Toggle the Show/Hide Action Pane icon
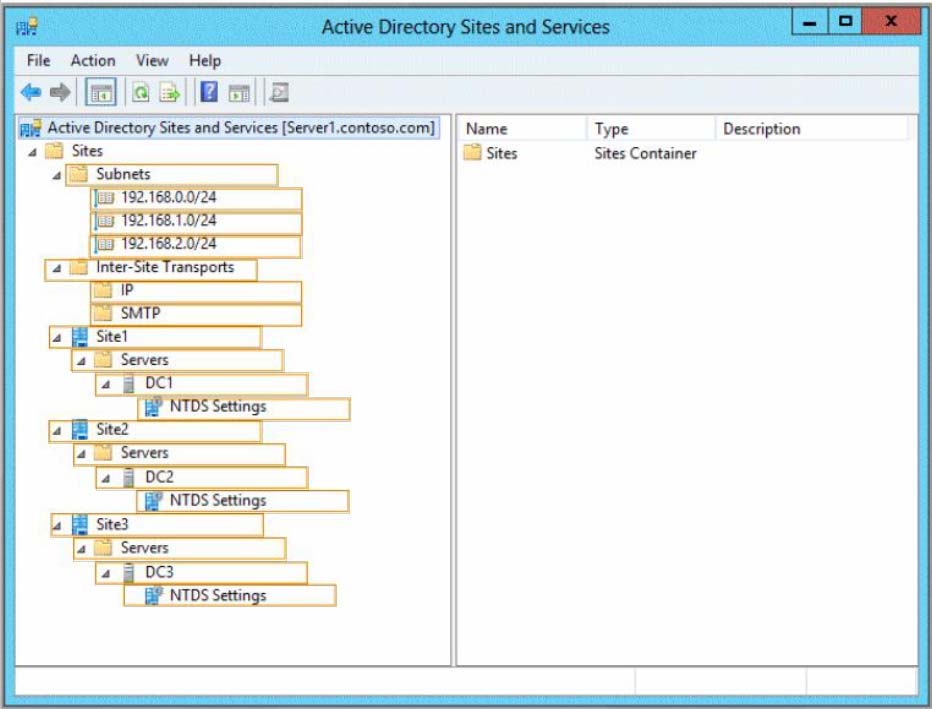Screen dimensions: 932x709 click(238, 93)
